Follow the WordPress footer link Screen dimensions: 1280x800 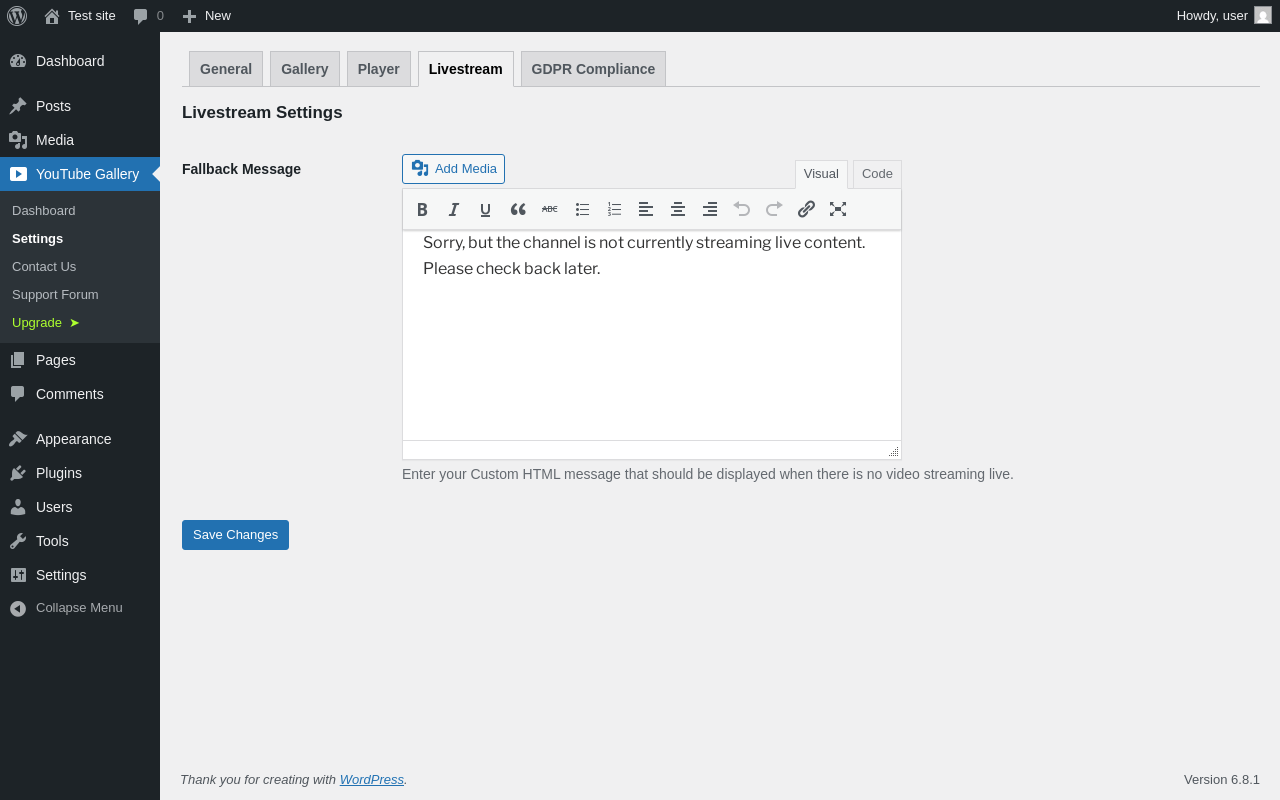(x=372, y=780)
